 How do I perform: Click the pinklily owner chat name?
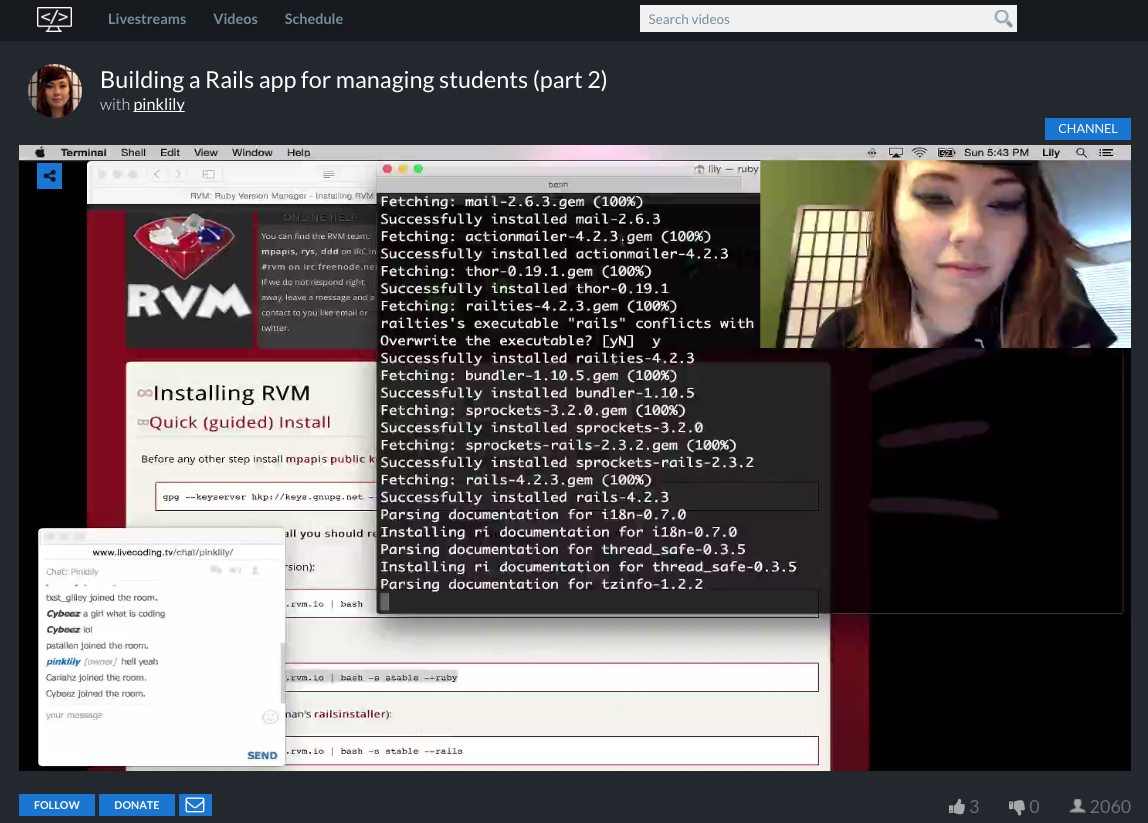[64, 662]
